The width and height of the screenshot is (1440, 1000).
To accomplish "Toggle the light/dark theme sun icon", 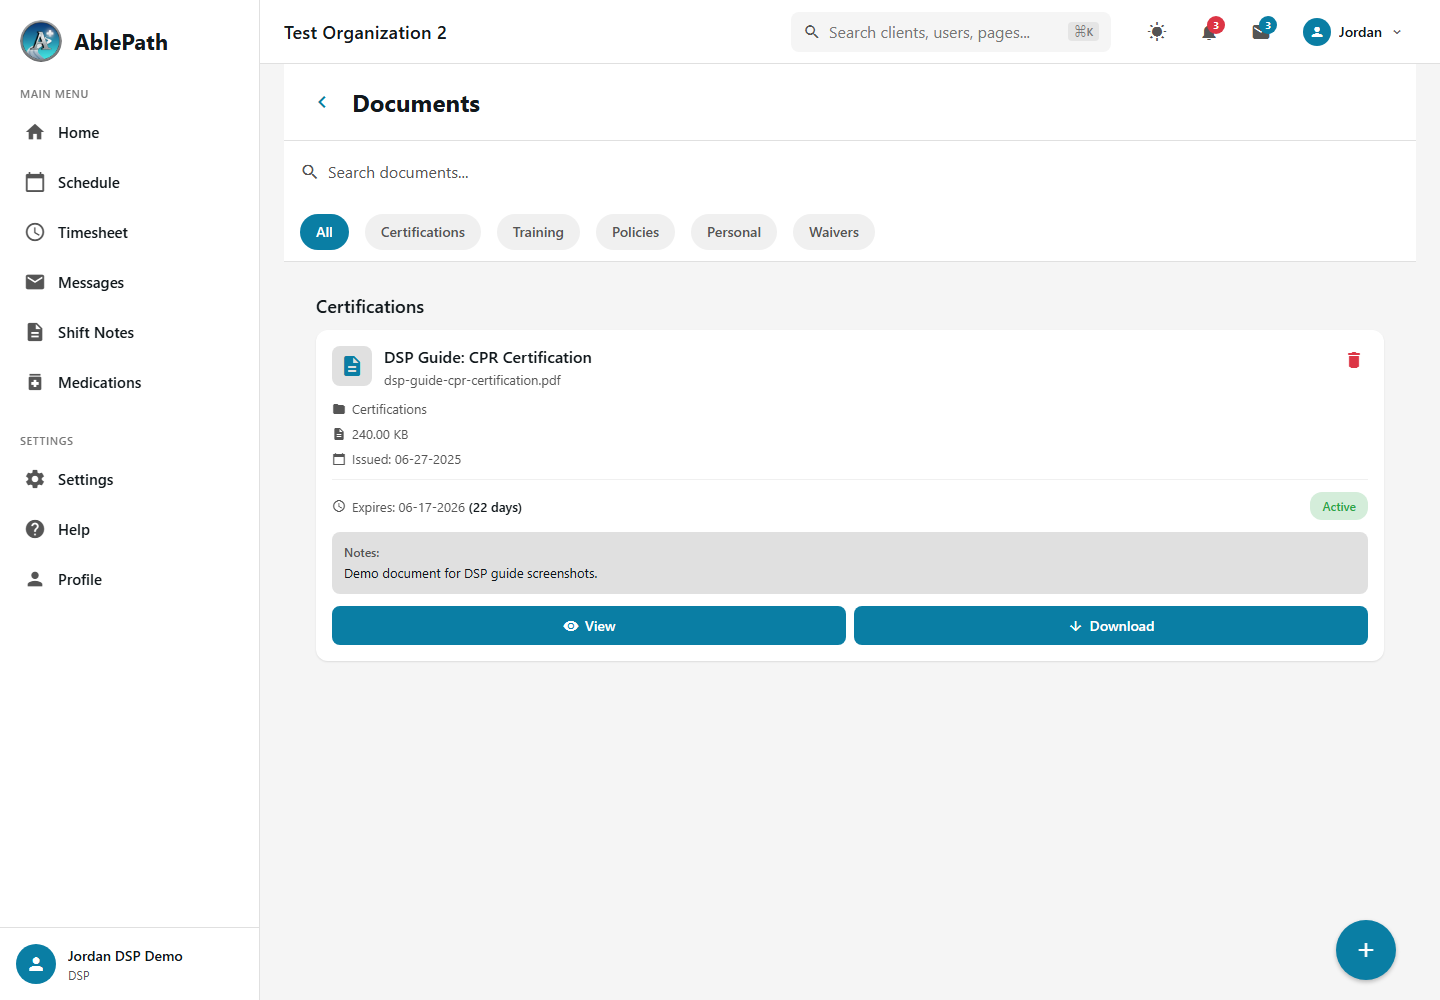I will click(x=1157, y=32).
